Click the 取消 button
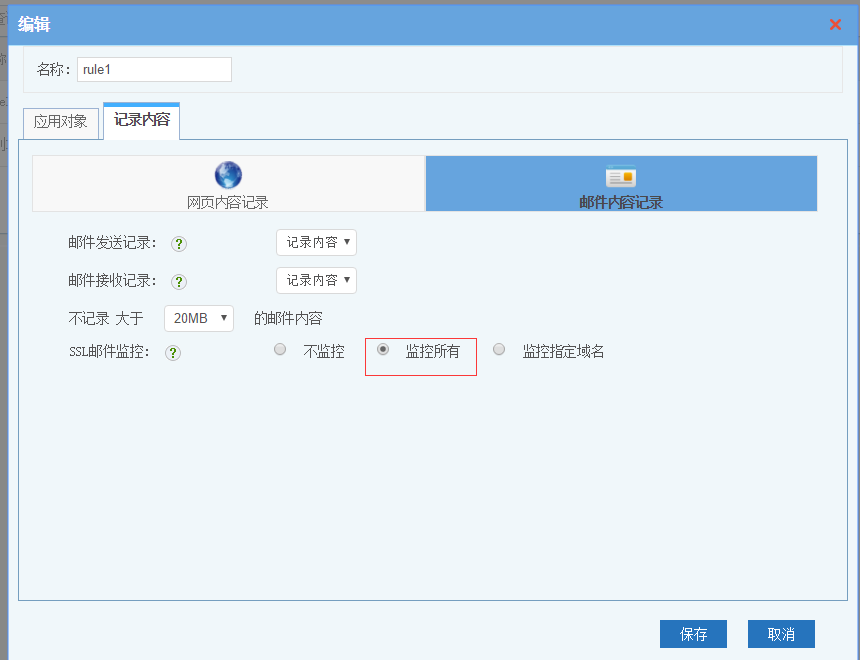This screenshot has height=660, width=860. pyautogui.click(x=781, y=634)
